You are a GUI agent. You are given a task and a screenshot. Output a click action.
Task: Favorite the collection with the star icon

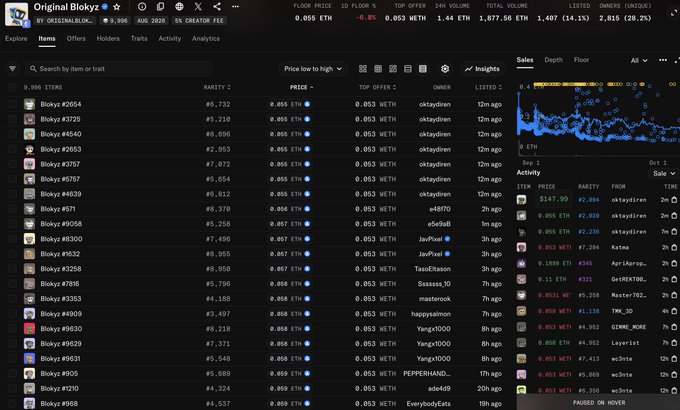pos(117,7)
